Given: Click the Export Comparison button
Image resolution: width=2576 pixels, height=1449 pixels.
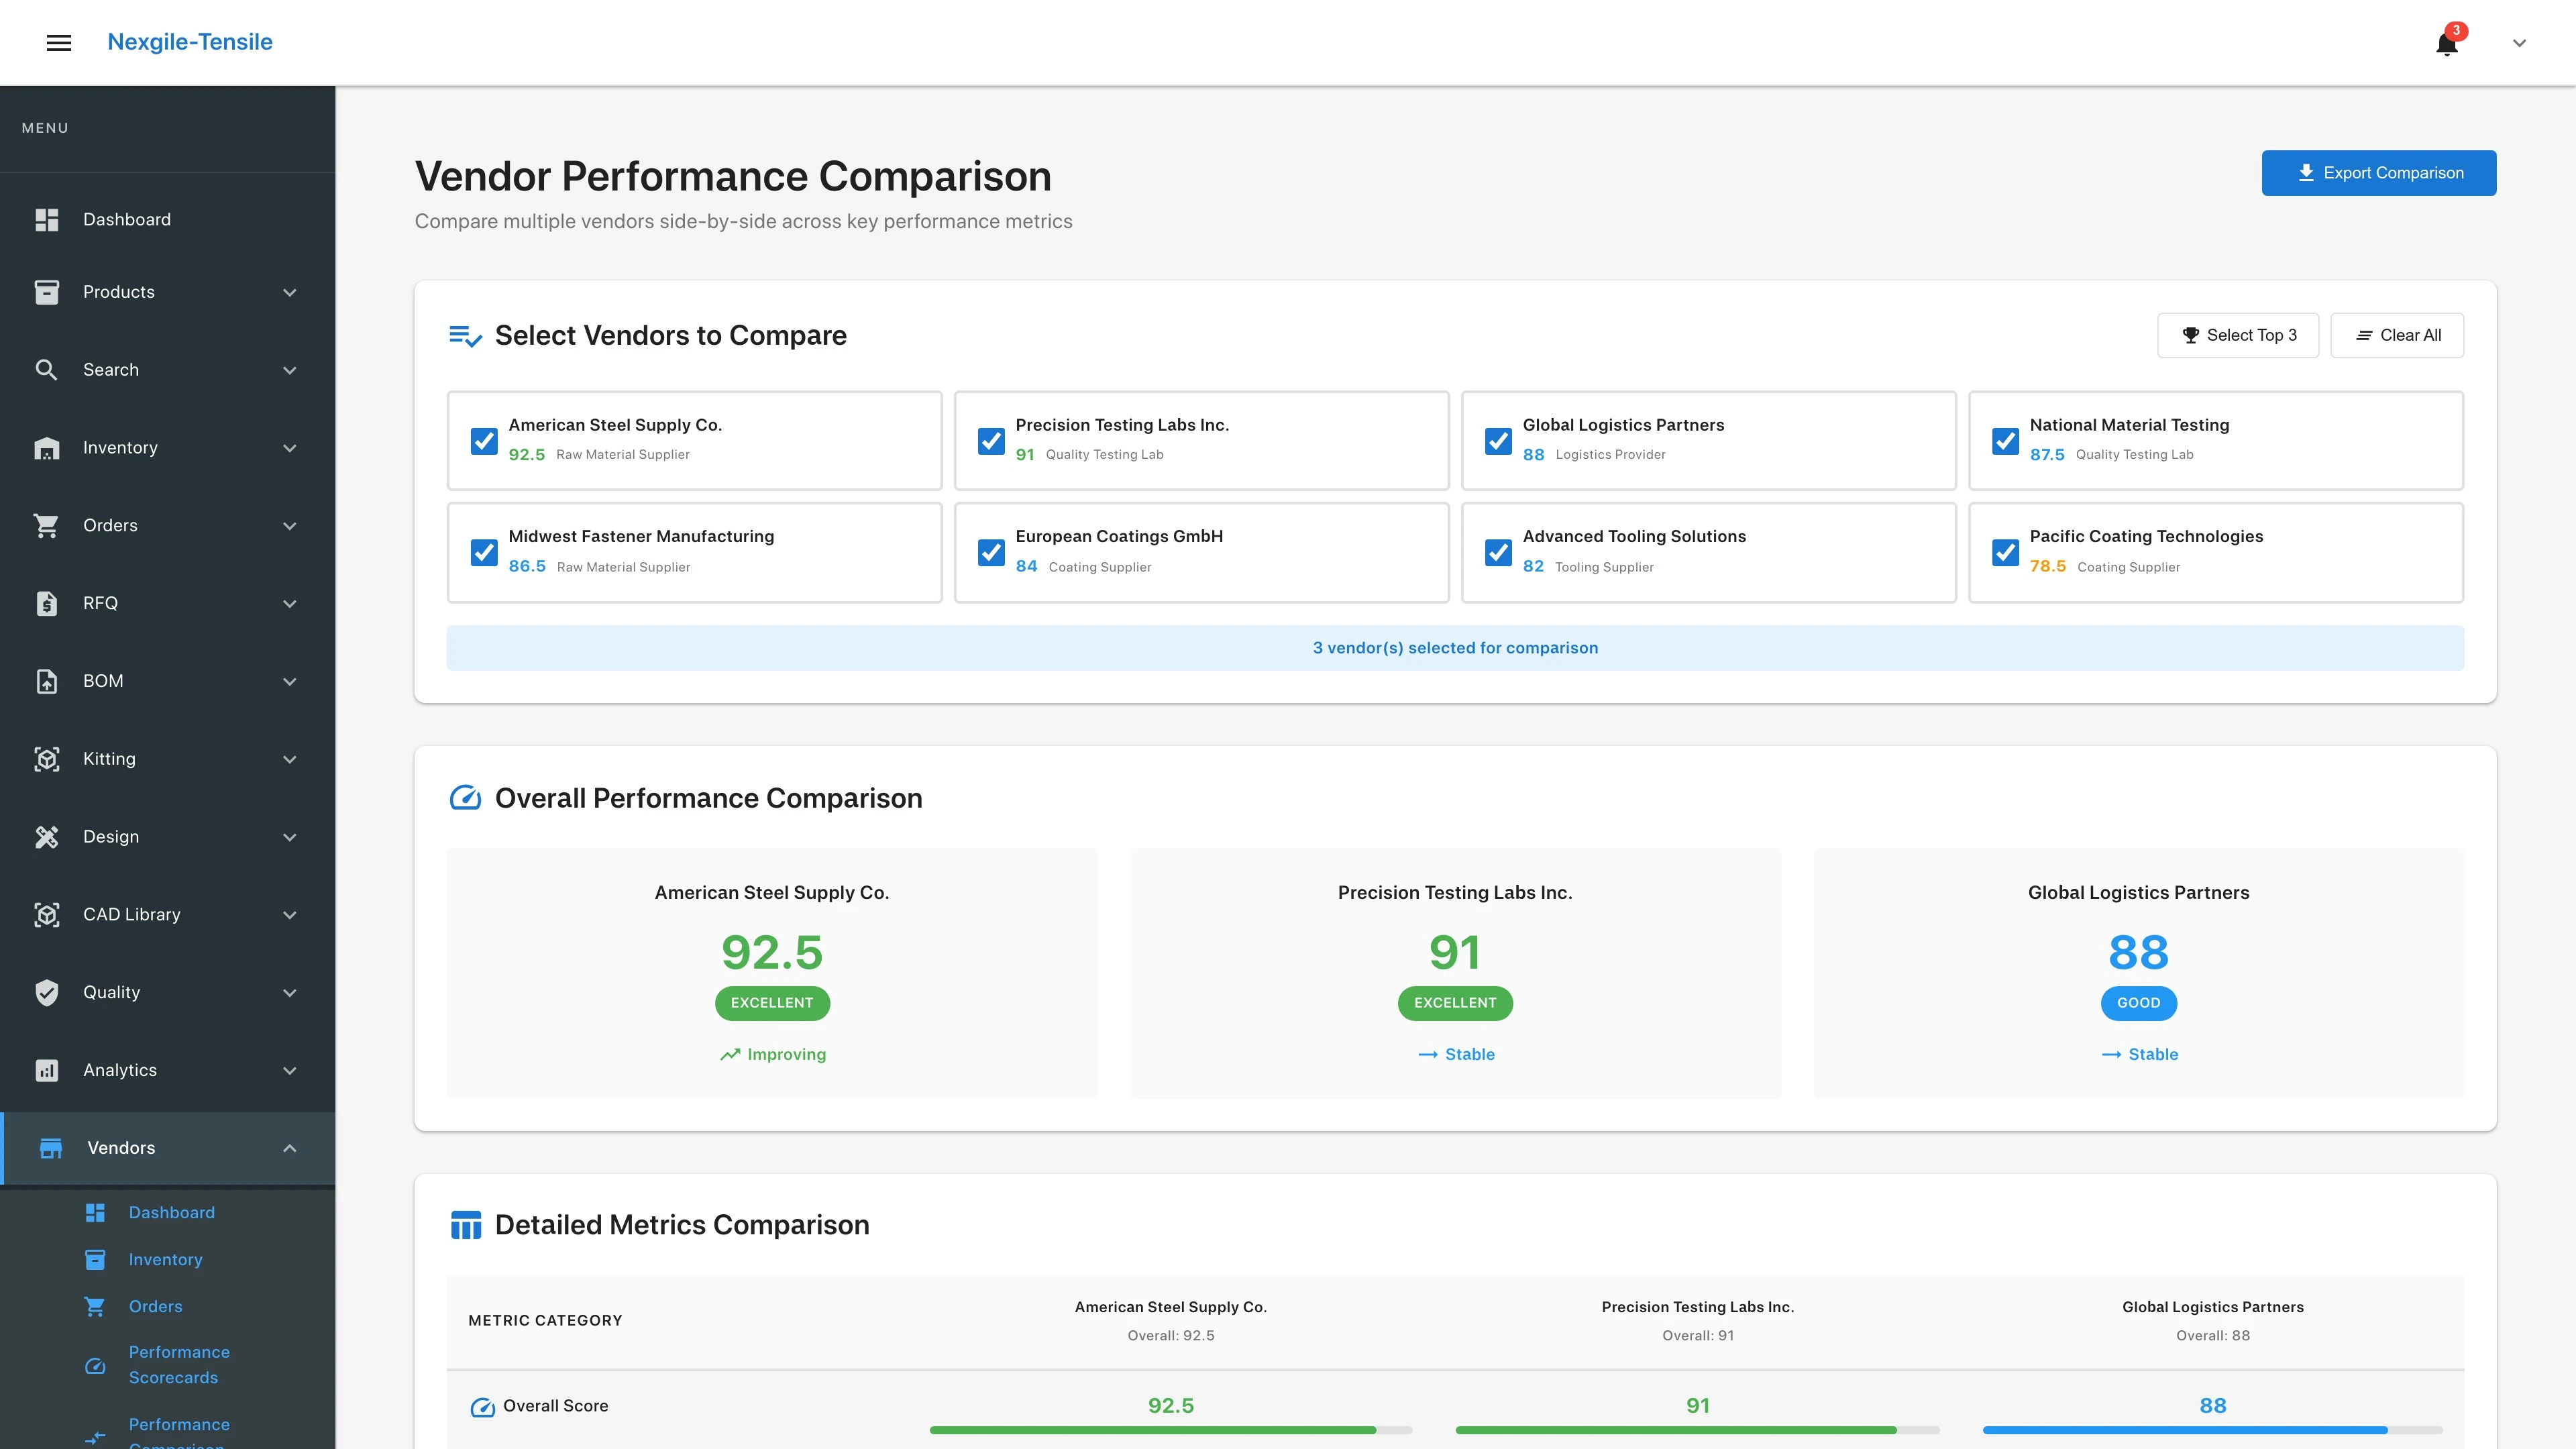Looking at the screenshot, I should click(2379, 172).
